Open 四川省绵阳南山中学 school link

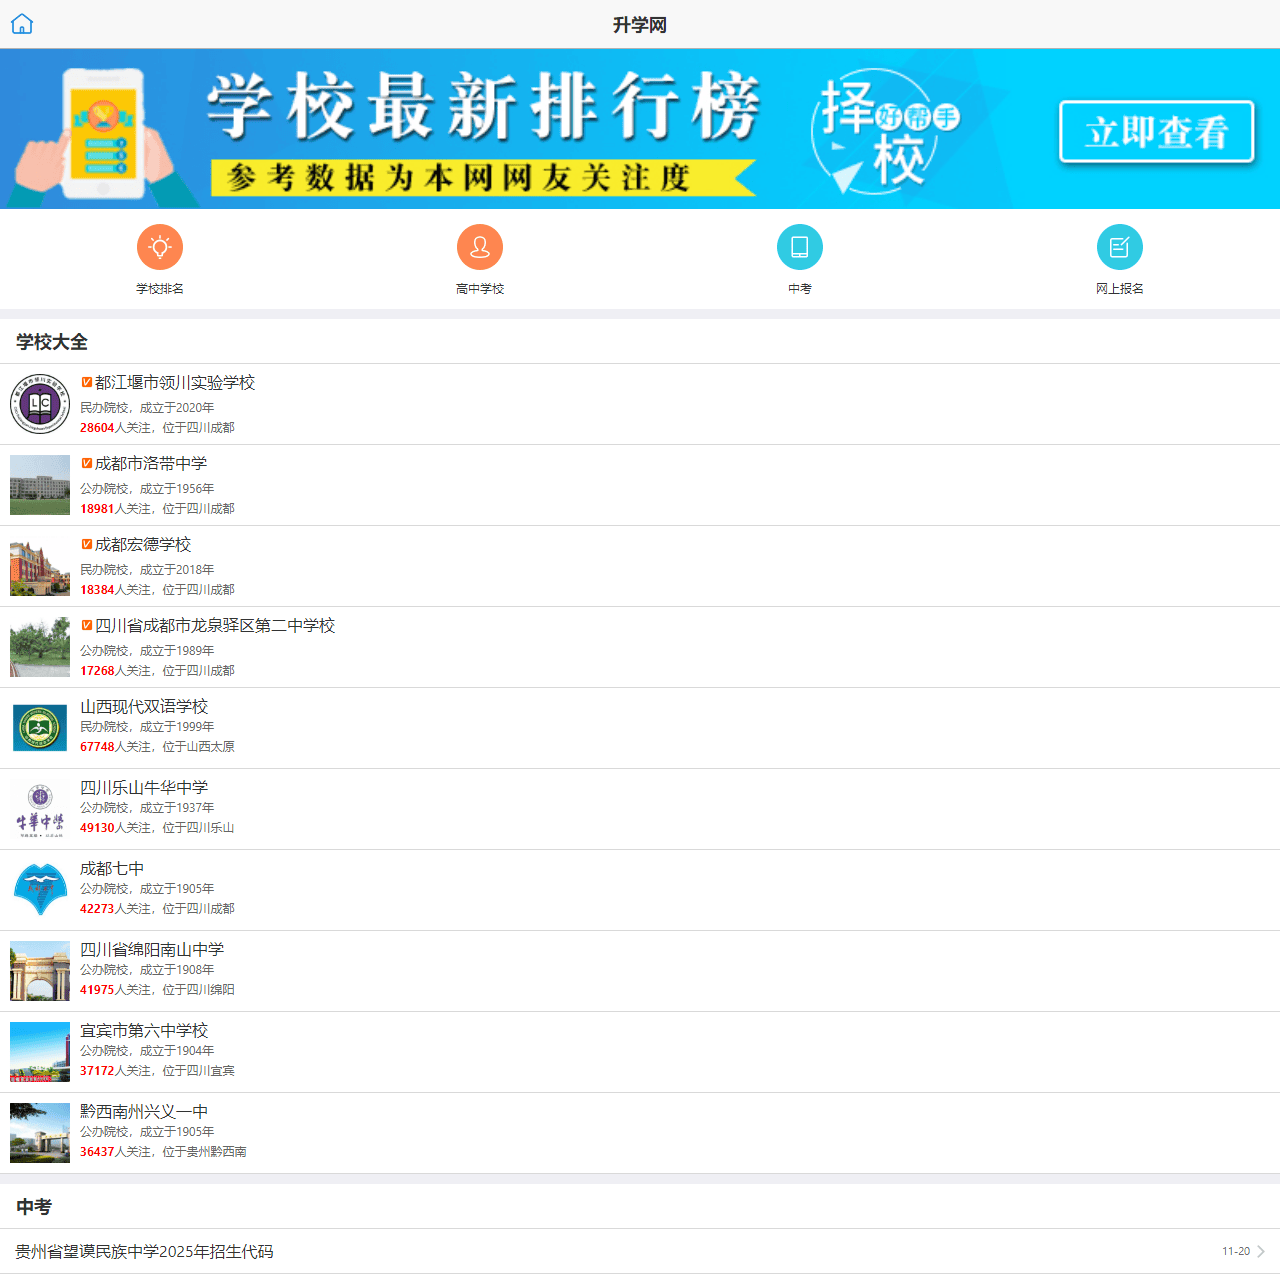[152, 950]
